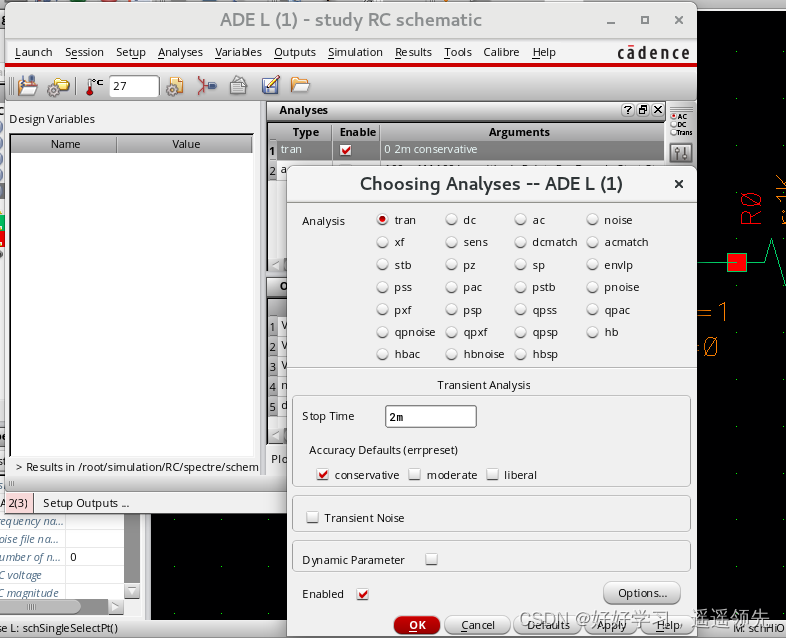
Task: Select the noise analysis radio button
Action: pos(593,220)
